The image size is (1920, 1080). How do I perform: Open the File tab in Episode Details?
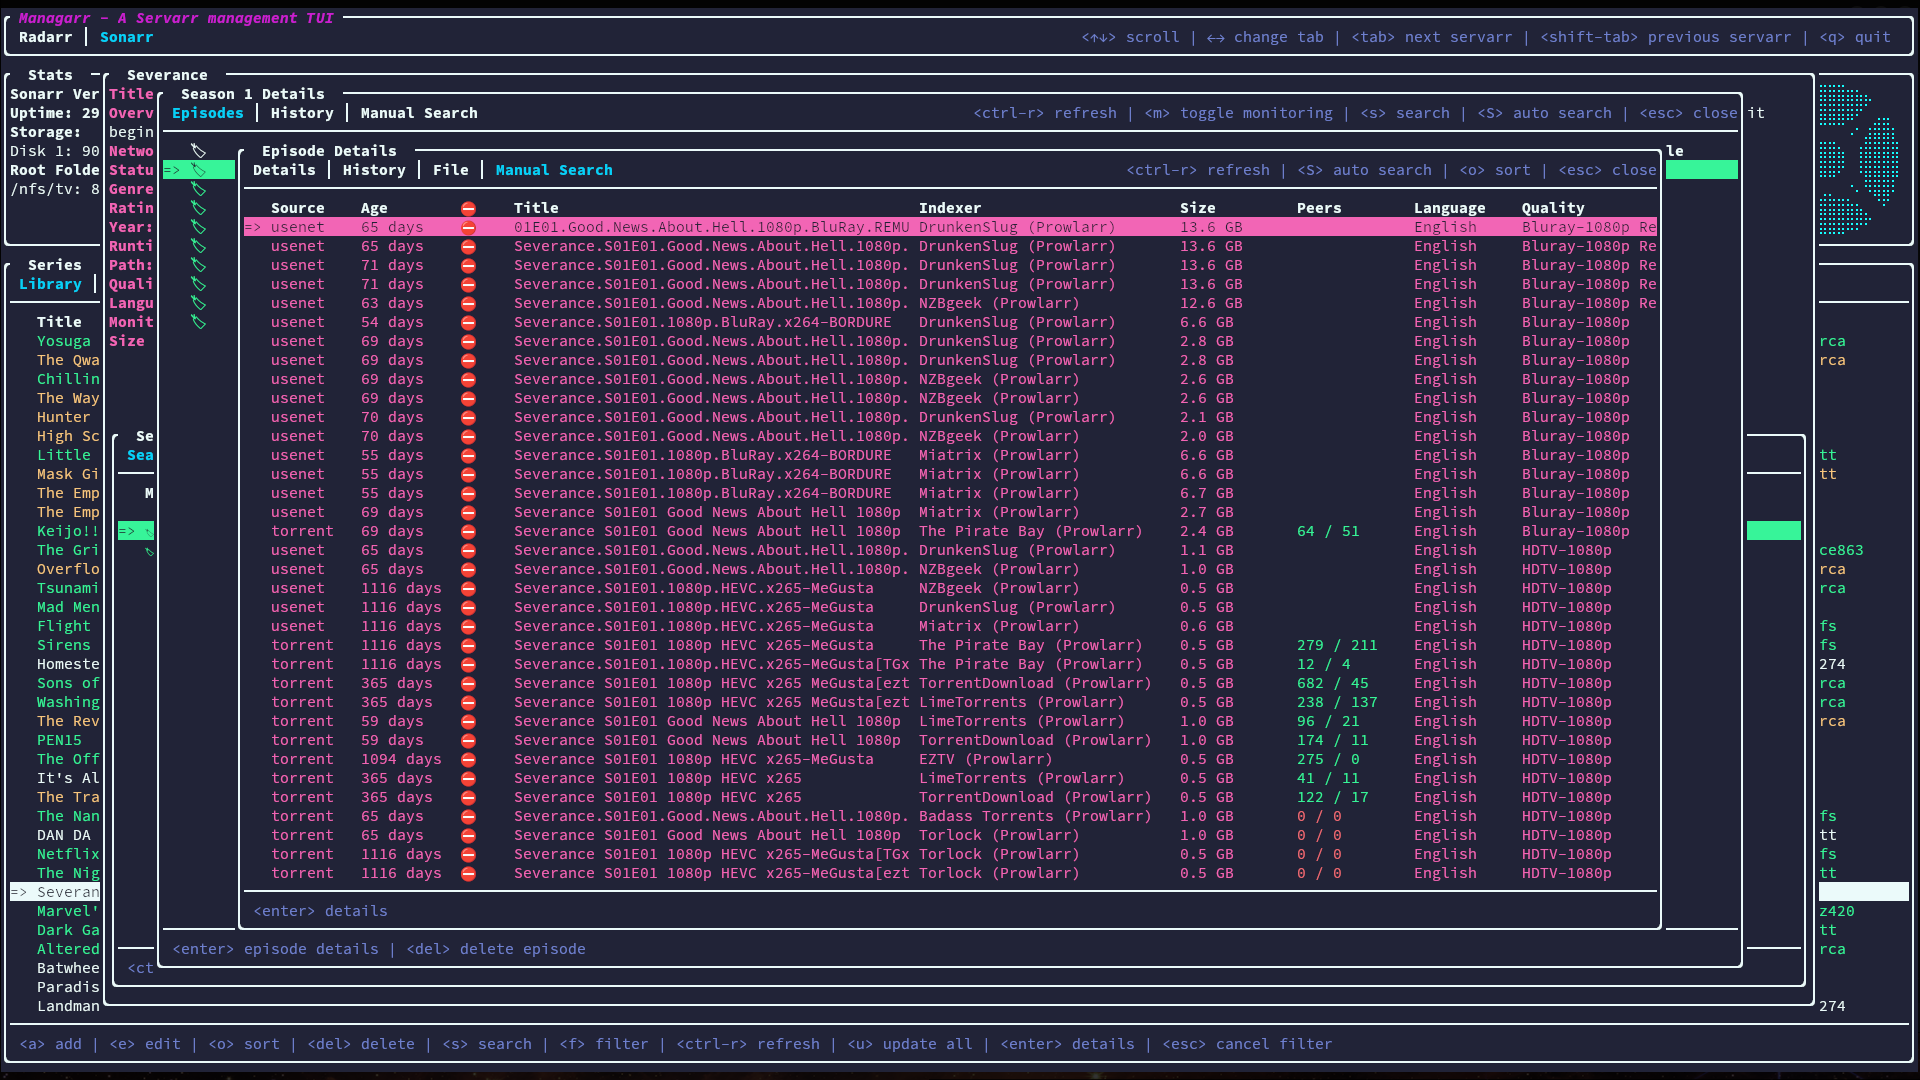click(450, 170)
